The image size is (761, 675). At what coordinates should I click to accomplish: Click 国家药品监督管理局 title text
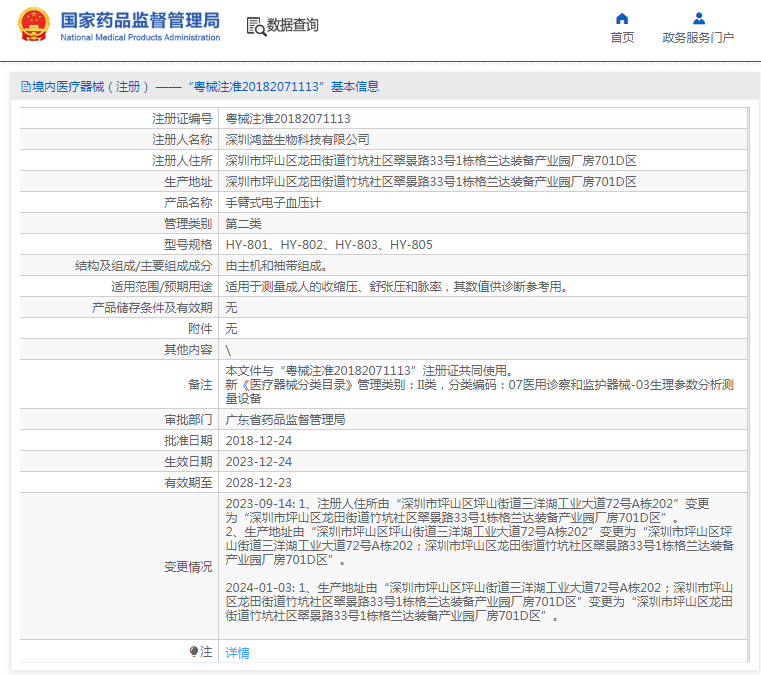pos(140,20)
